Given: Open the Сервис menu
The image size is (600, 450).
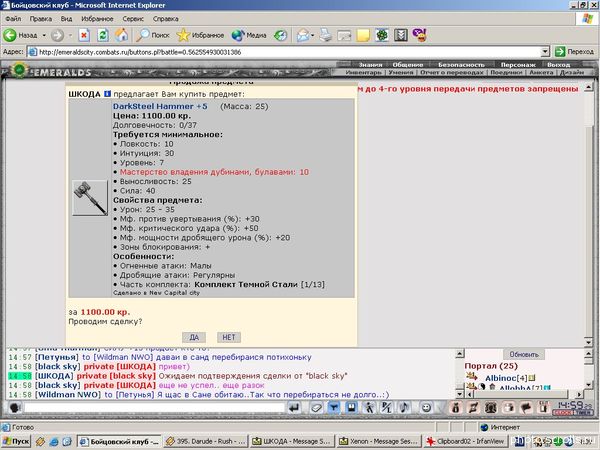Looking at the screenshot, I should (133, 19).
